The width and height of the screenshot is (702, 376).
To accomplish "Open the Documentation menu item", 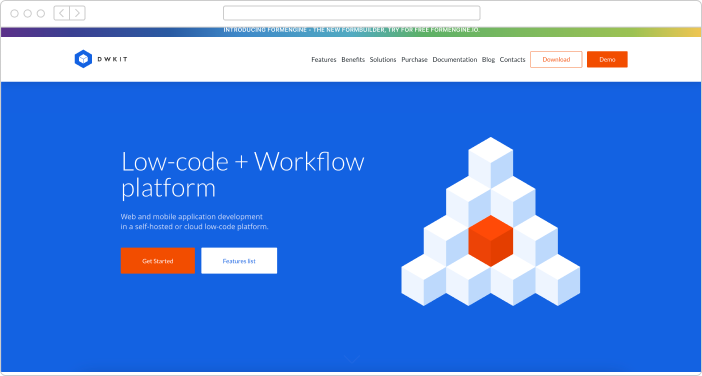I will (x=455, y=60).
